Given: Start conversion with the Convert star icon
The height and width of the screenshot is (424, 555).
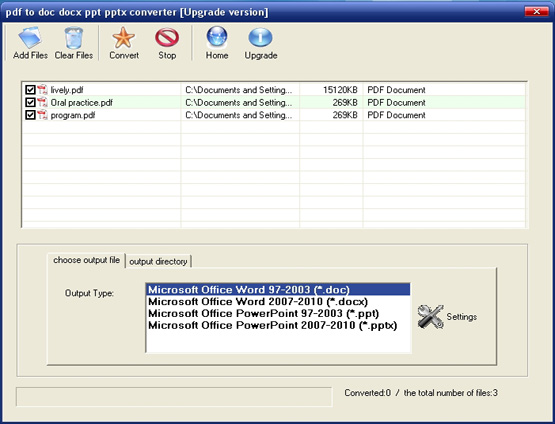Looking at the screenshot, I should tap(124, 38).
